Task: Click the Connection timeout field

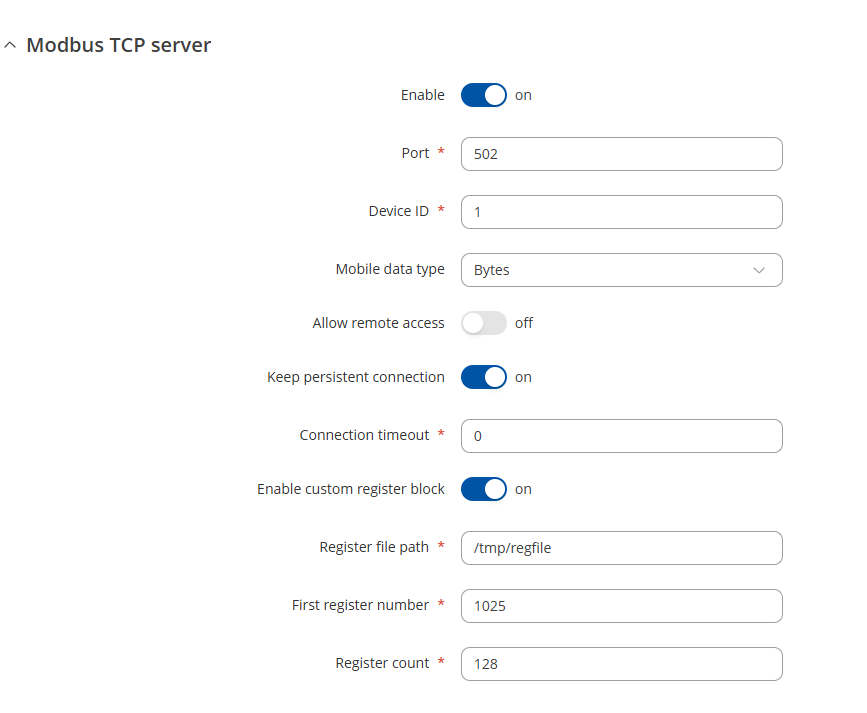Action: click(x=621, y=436)
